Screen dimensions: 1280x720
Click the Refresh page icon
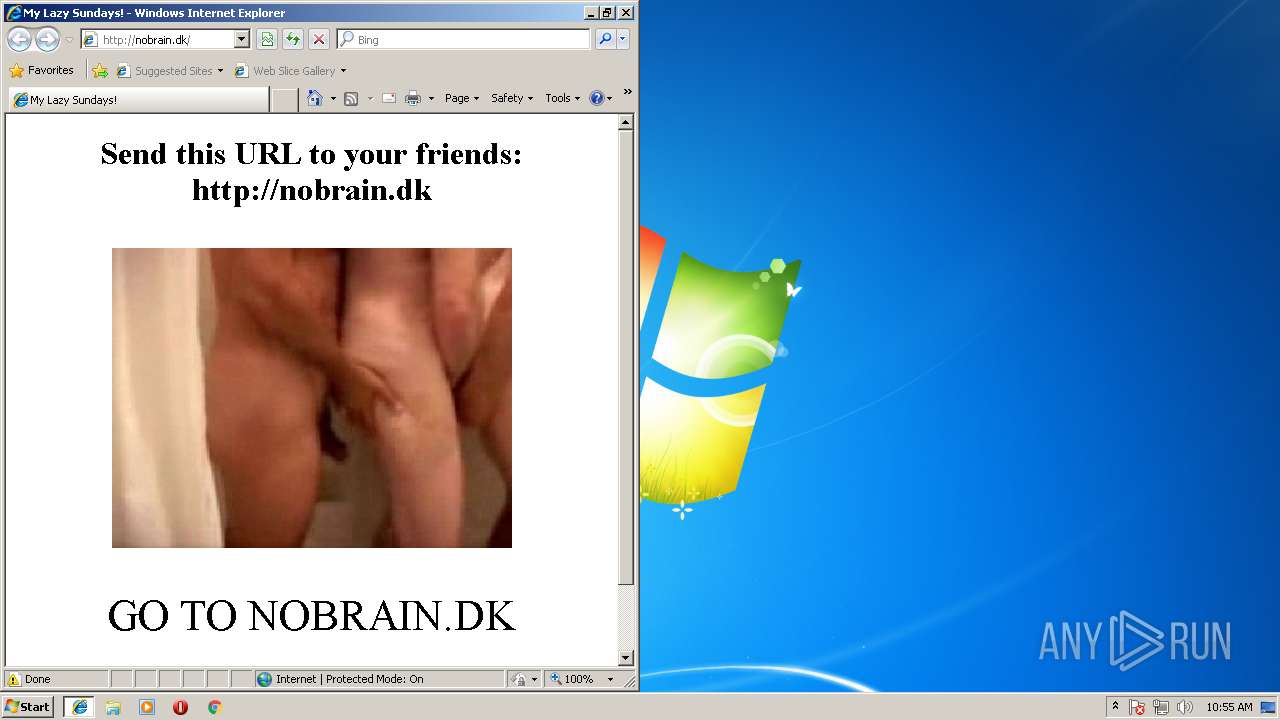click(x=293, y=40)
